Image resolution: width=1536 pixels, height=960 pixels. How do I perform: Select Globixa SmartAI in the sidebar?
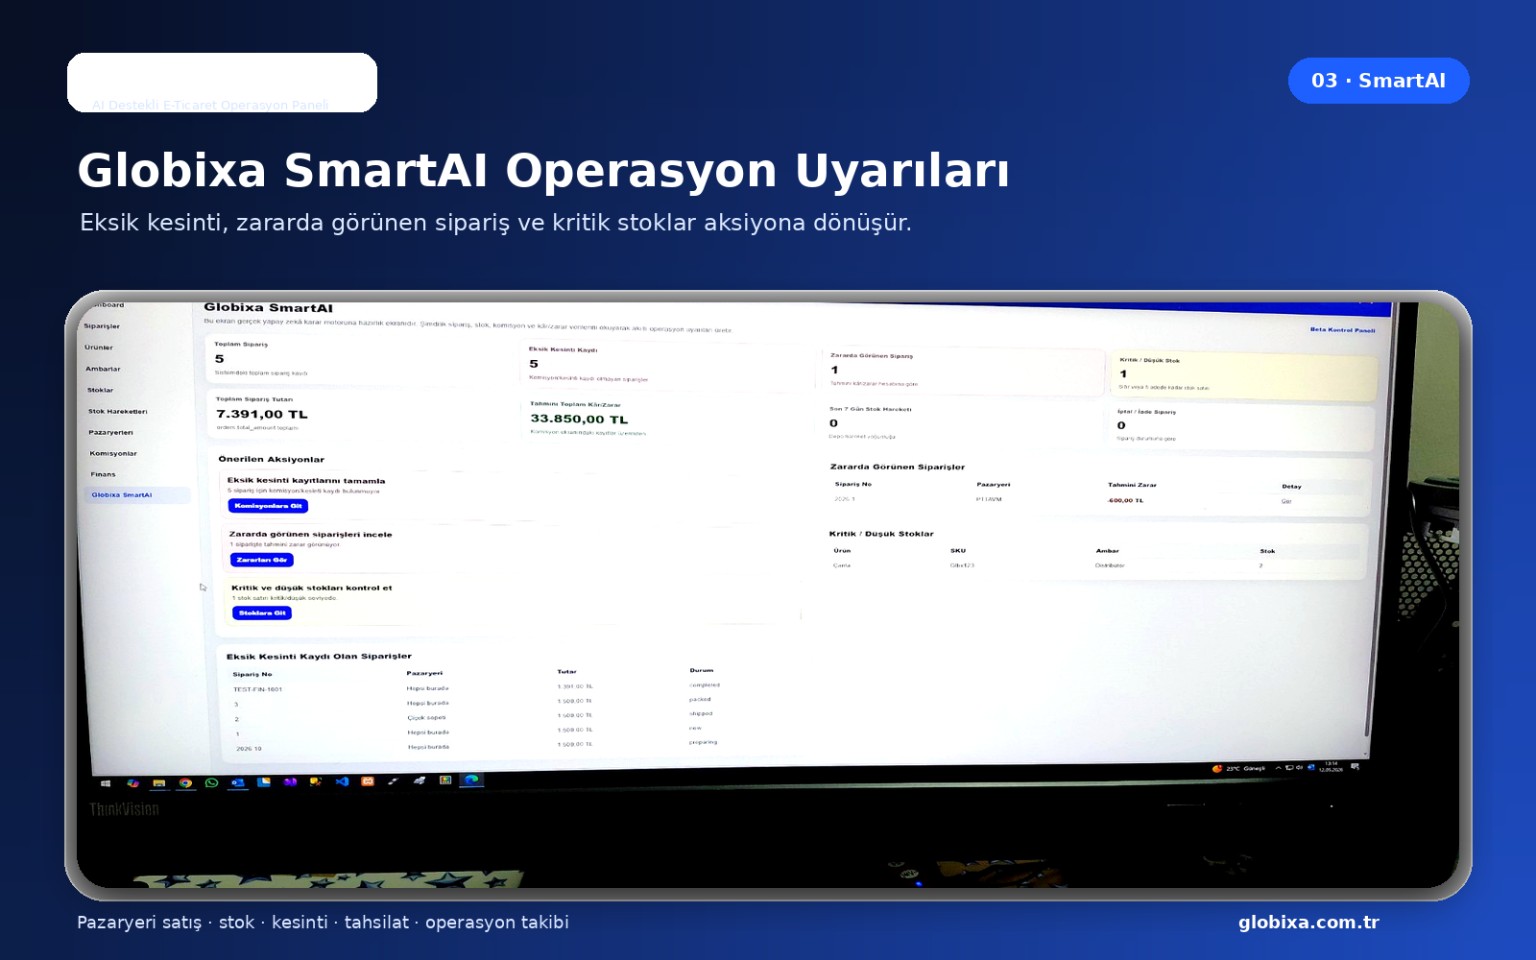(138, 495)
